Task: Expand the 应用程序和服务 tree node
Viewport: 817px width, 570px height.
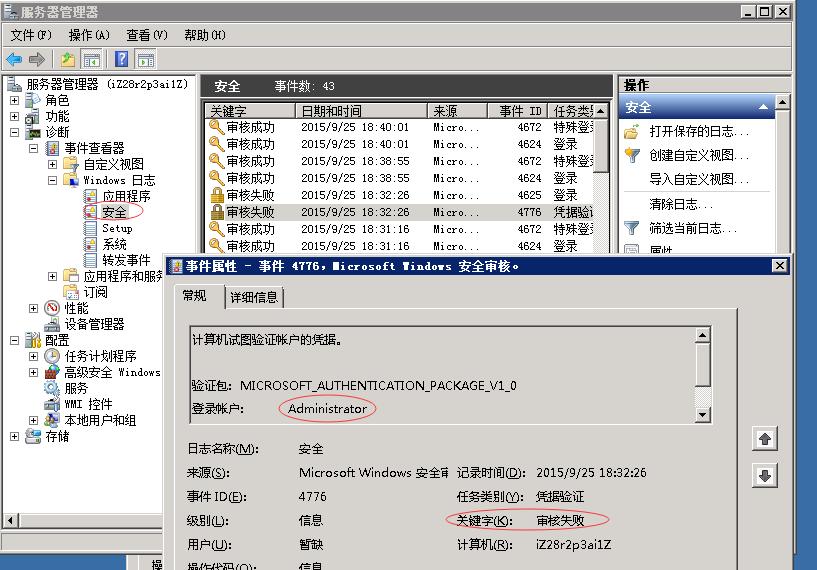Action: (x=53, y=276)
